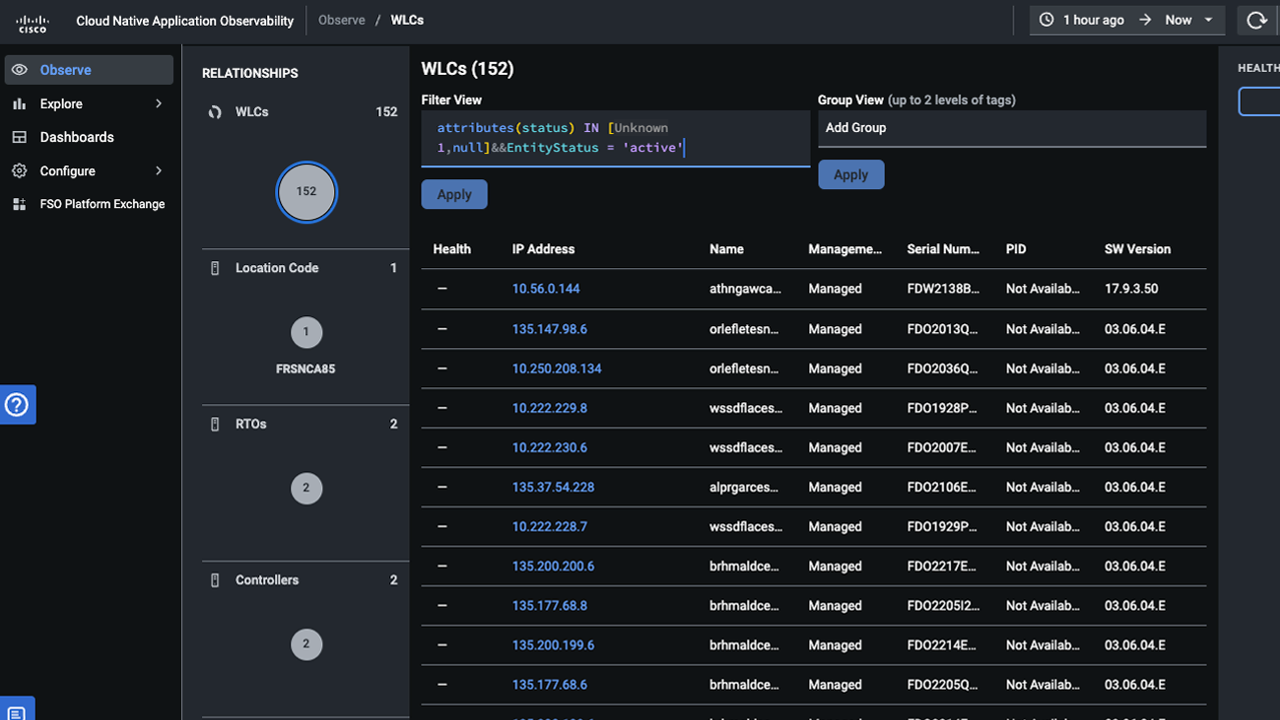Open FSO Platform Exchange icon
The height and width of the screenshot is (720, 1280).
20,204
